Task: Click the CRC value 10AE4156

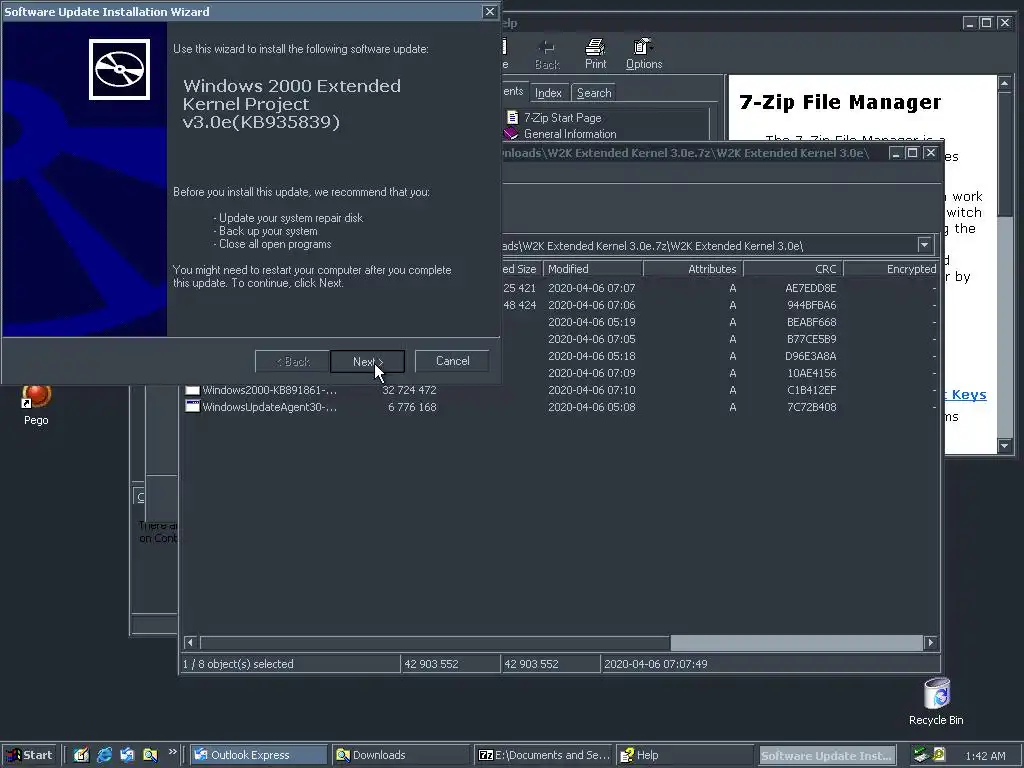Action: click(x=812, y=373)
